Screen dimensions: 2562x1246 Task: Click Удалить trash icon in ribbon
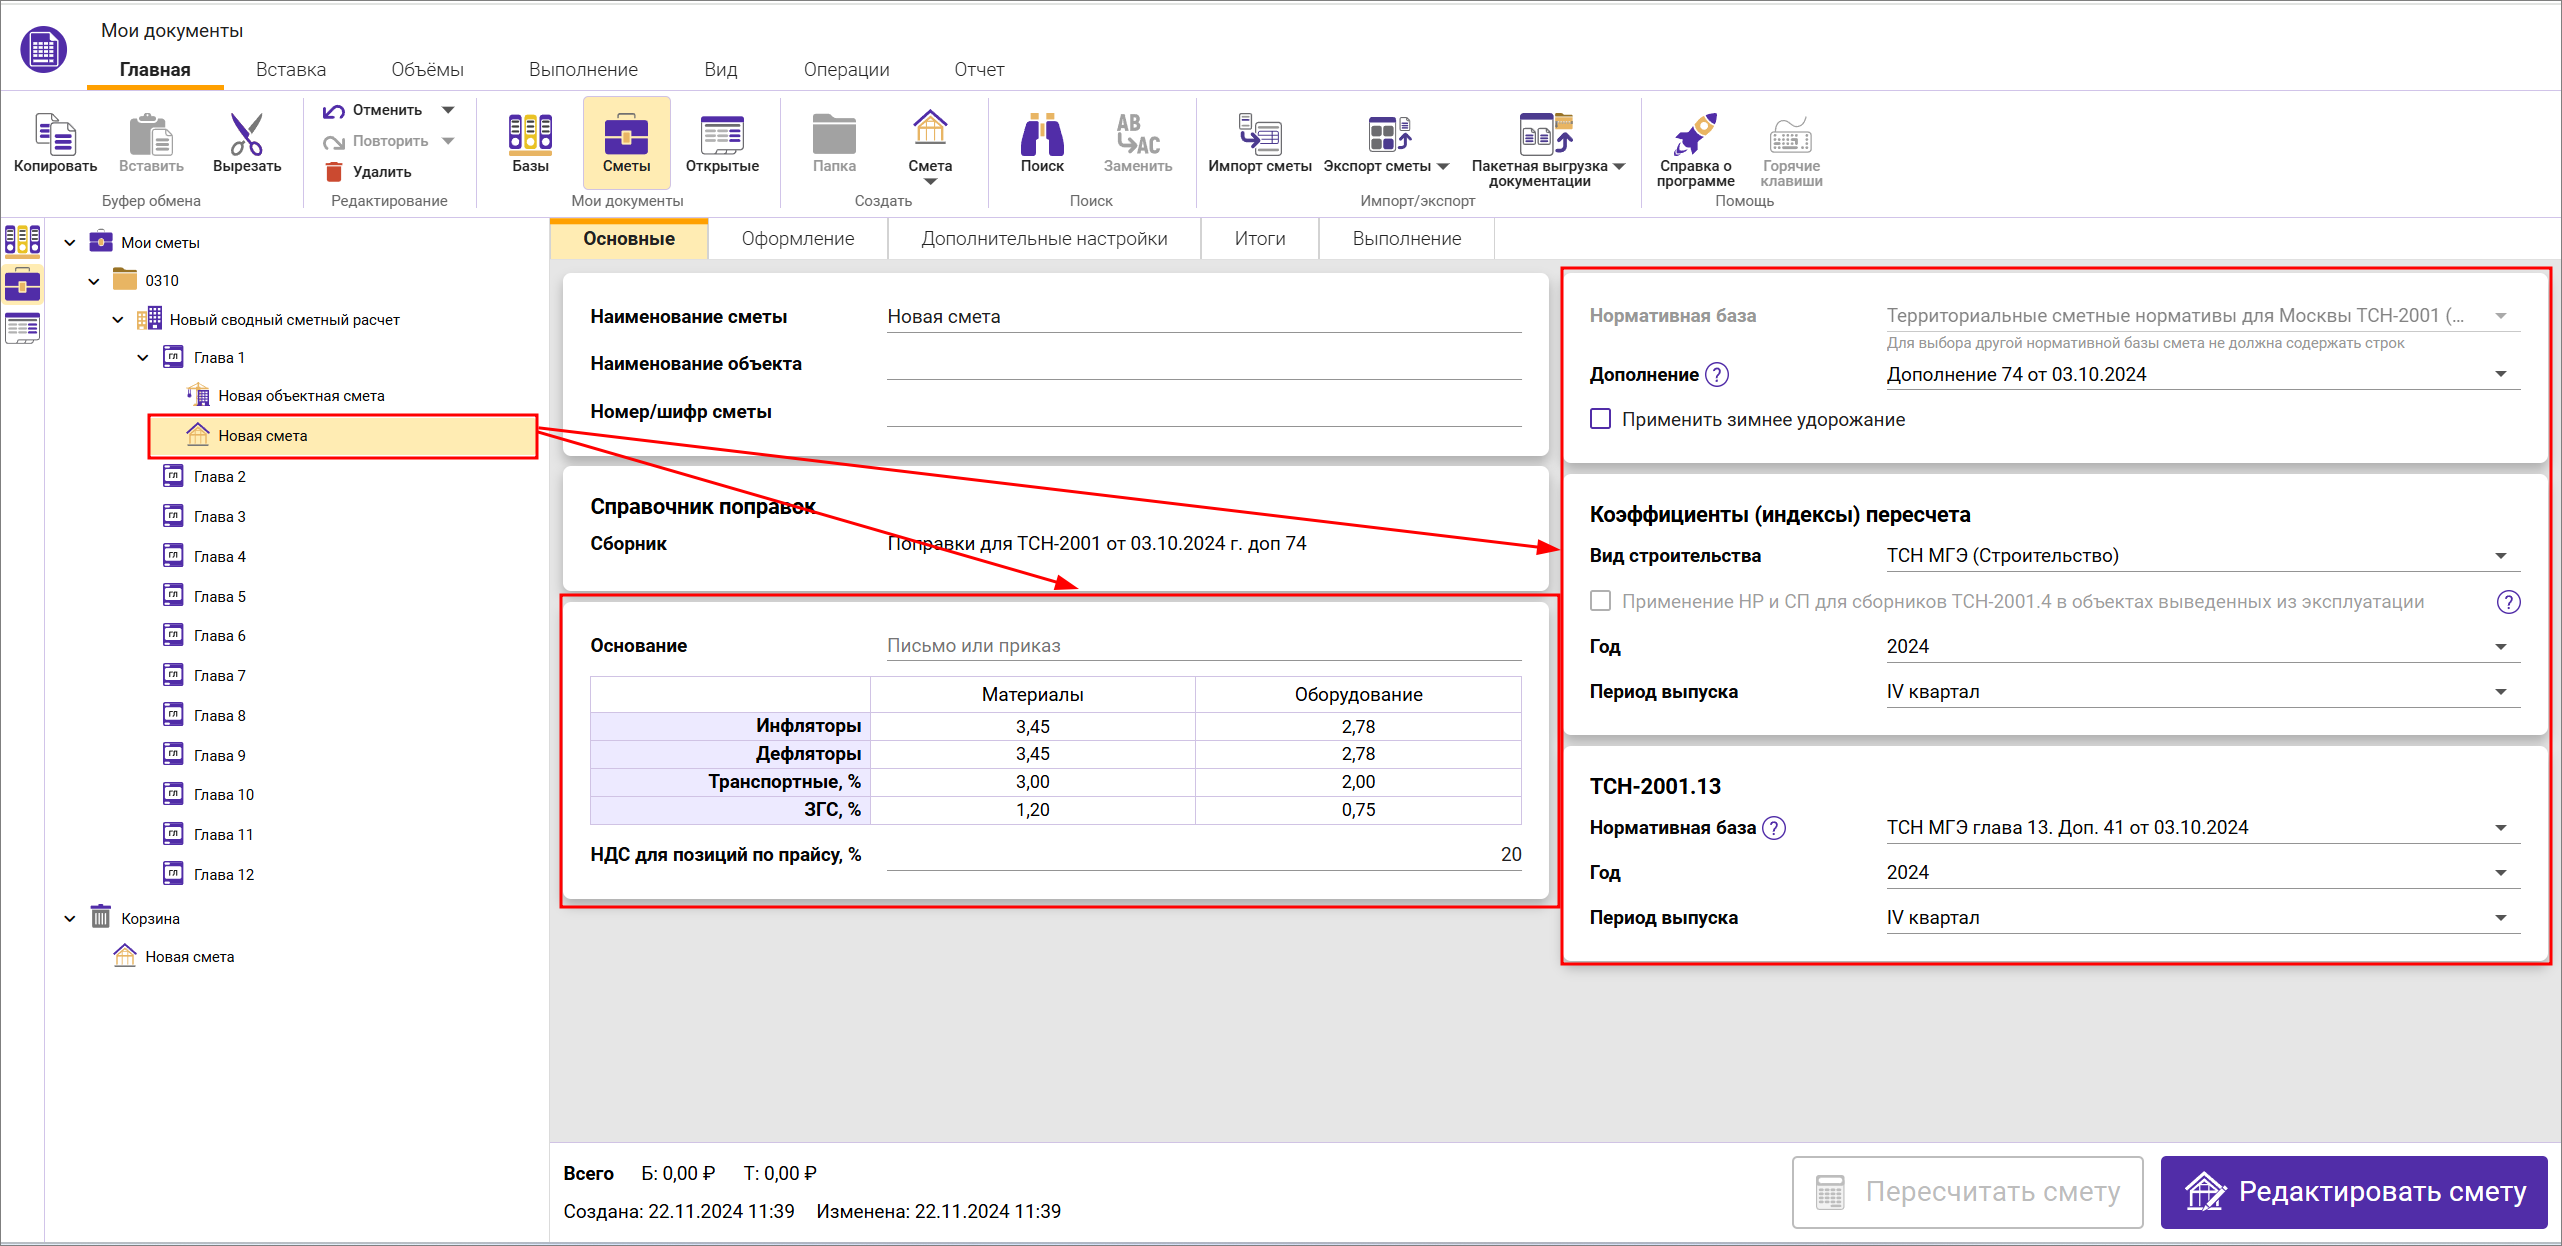coord(335,172)
